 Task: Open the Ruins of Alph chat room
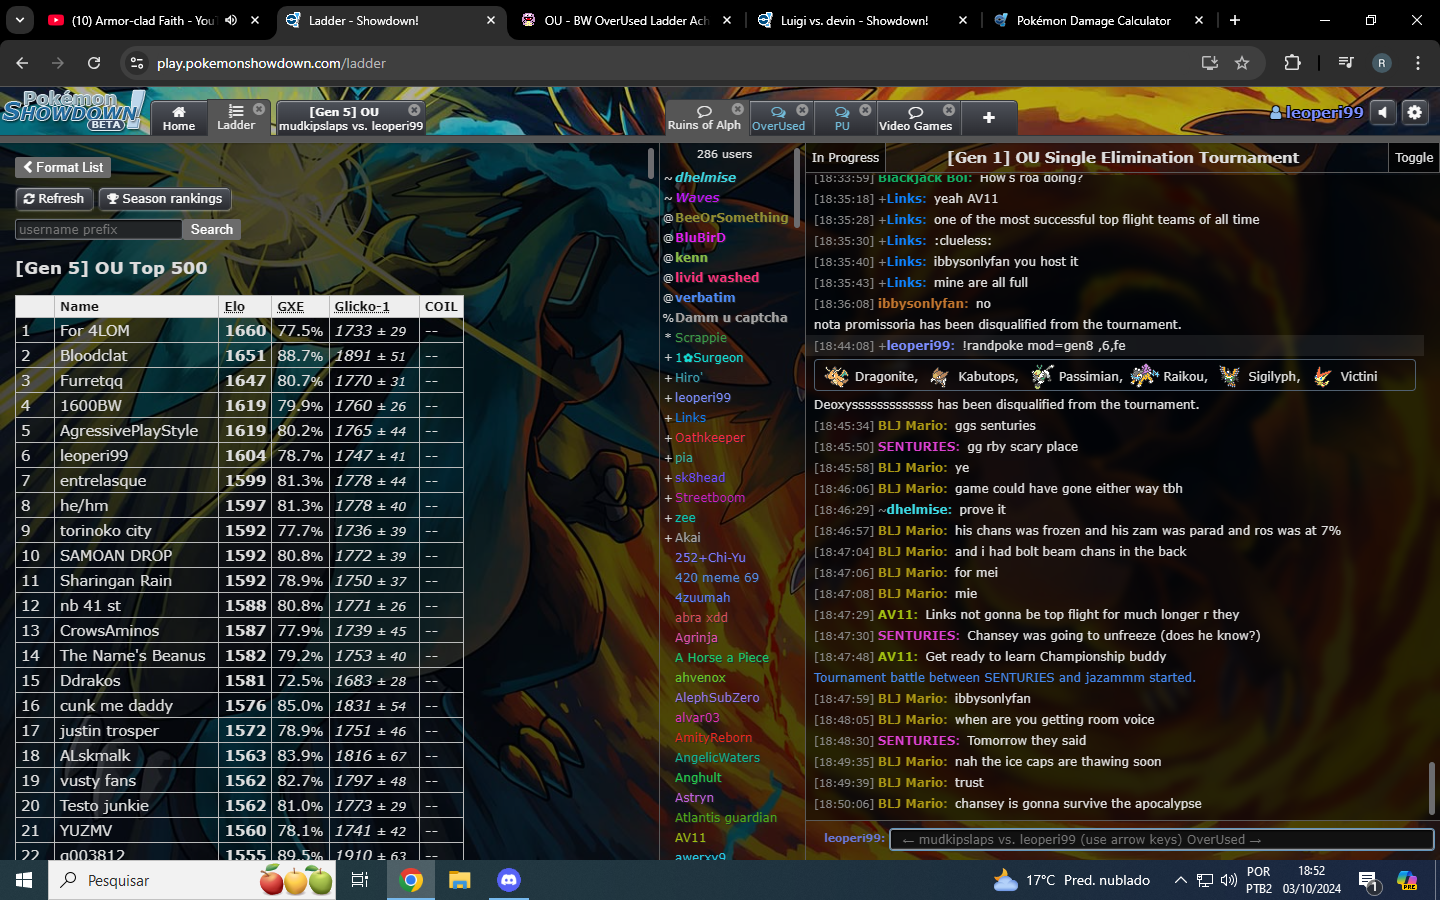704,117
